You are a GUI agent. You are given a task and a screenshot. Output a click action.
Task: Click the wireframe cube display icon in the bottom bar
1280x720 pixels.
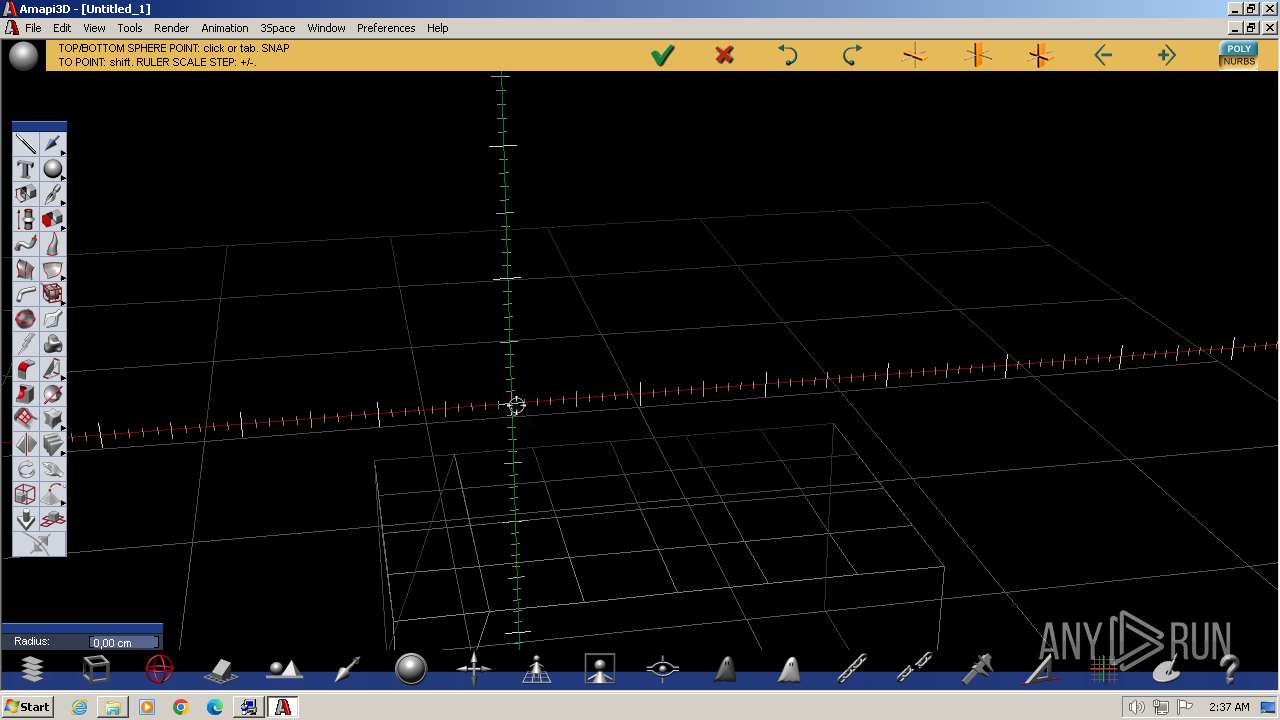pos(96,669)
